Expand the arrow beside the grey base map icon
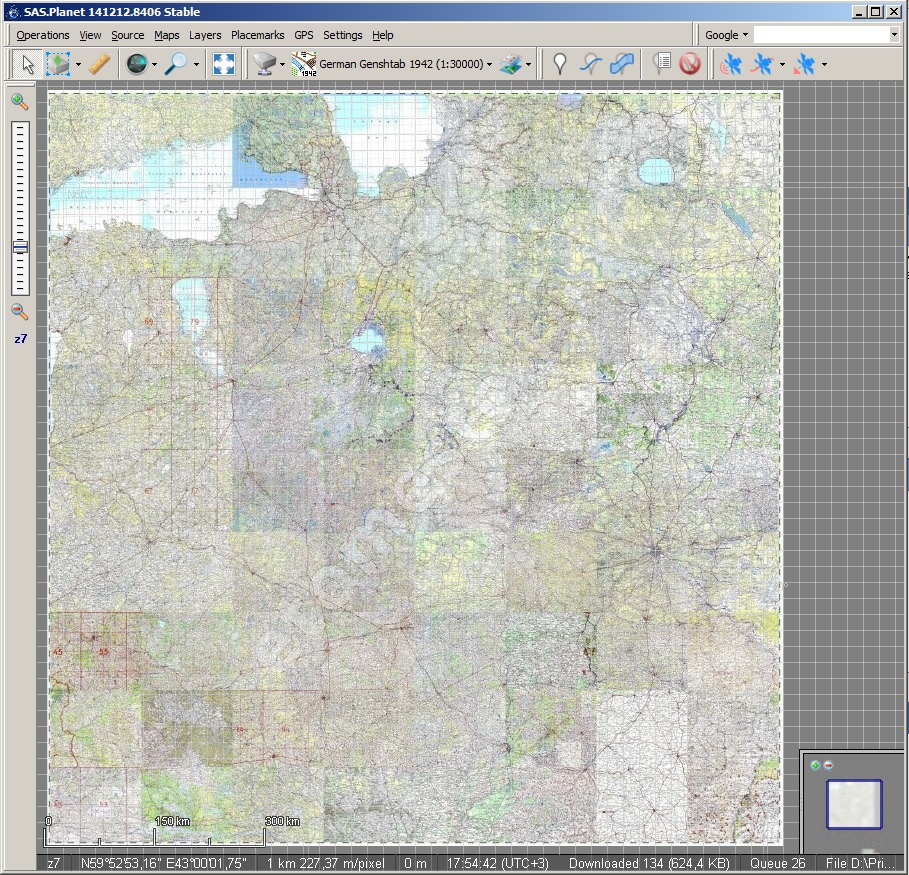 [x=282, y=64]
